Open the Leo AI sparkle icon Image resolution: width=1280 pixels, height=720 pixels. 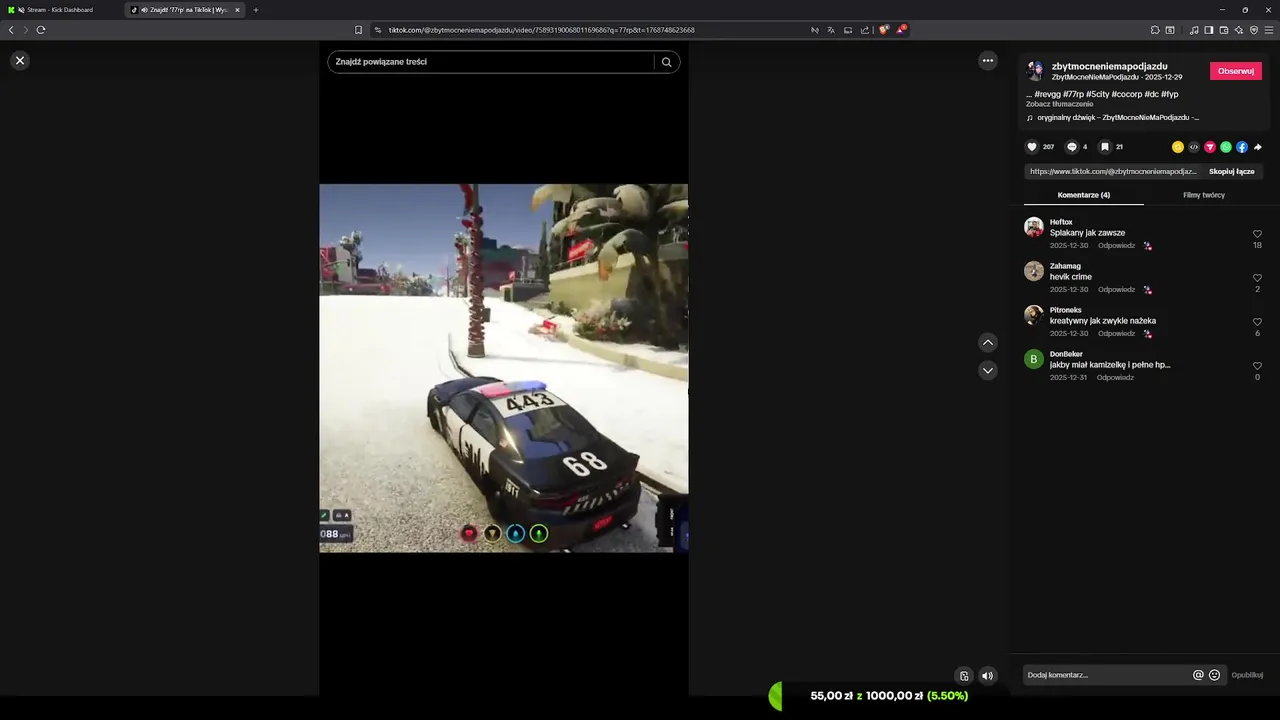coord(1239,30)
